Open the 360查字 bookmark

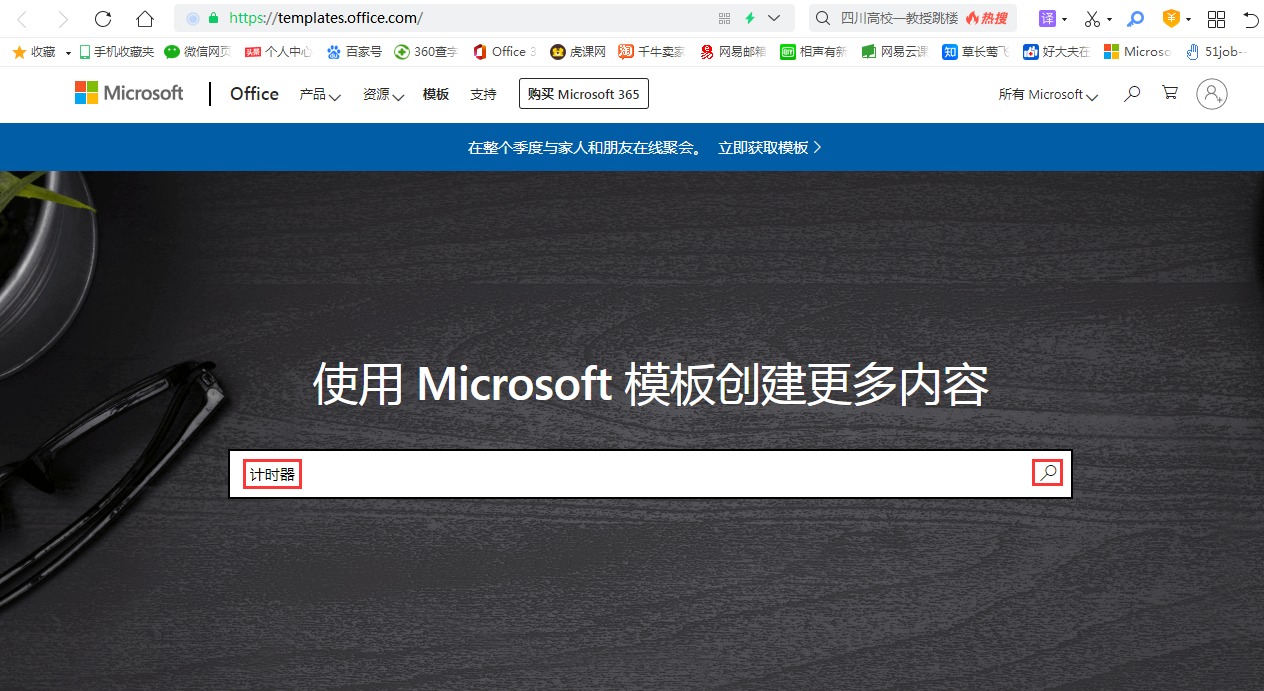426,52
